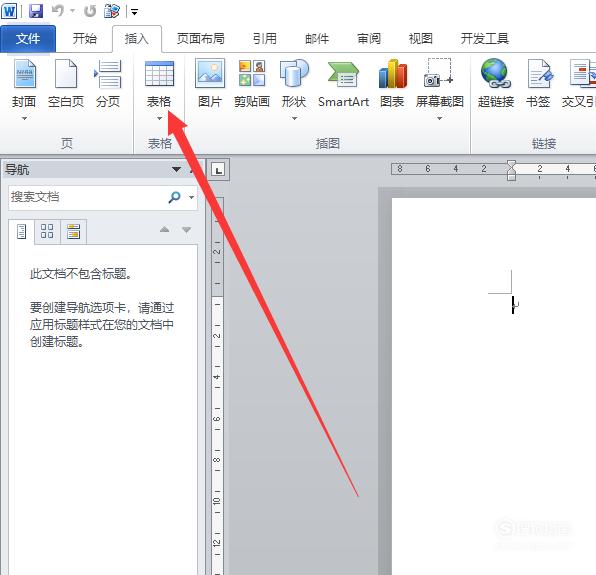
Task: Insert a SmartArt graphic
Action: pos(343,84)
